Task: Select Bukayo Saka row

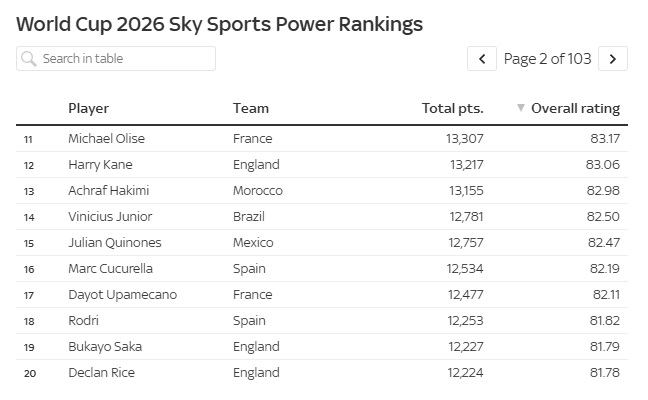Action: pos(322,347)
